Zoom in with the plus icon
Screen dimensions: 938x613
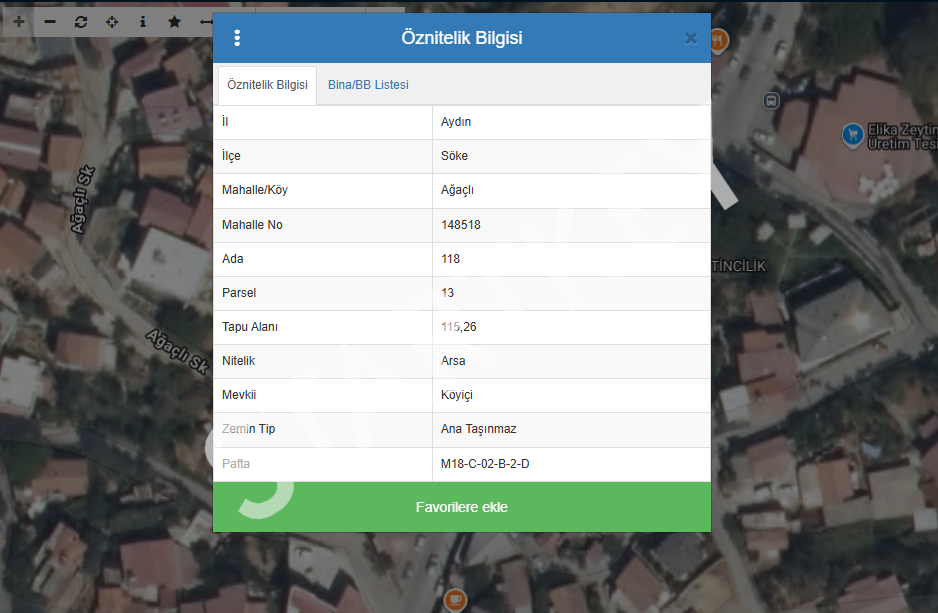click(19, 22)
